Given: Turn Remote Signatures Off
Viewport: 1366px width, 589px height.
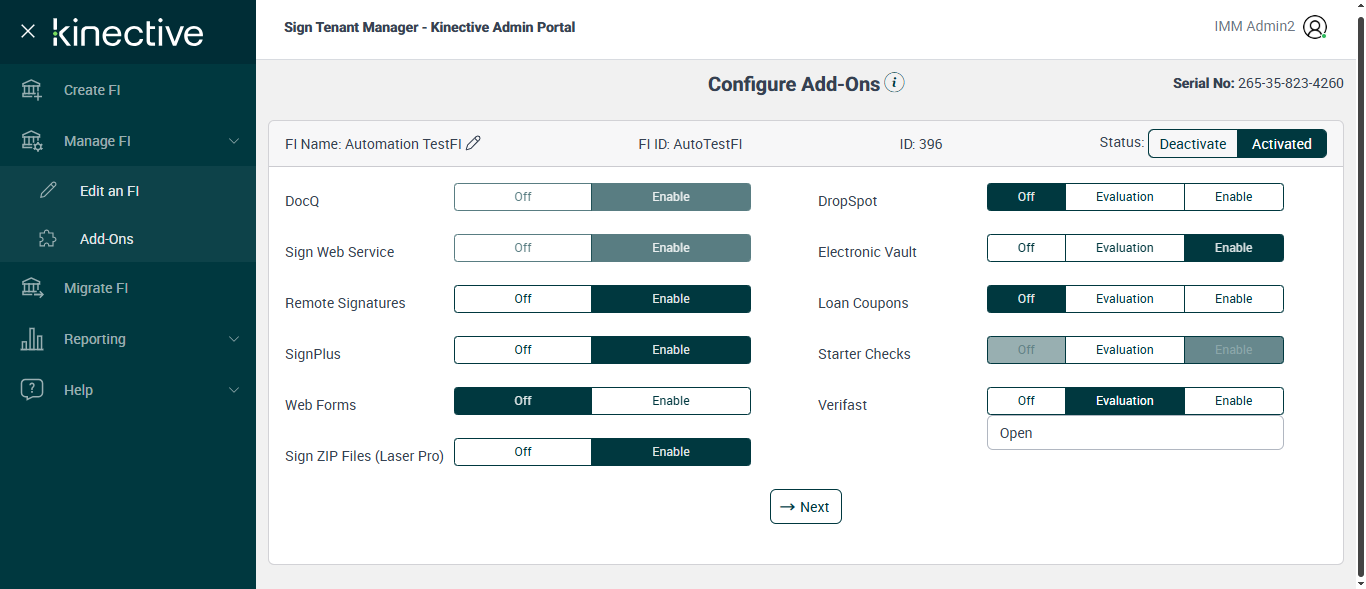Looking at the screenshot, I should pyautogui.click(x=523, y=299).
